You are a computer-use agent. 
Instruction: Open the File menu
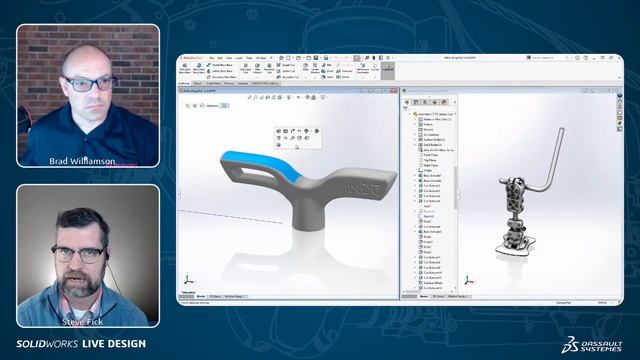point(211,58)
